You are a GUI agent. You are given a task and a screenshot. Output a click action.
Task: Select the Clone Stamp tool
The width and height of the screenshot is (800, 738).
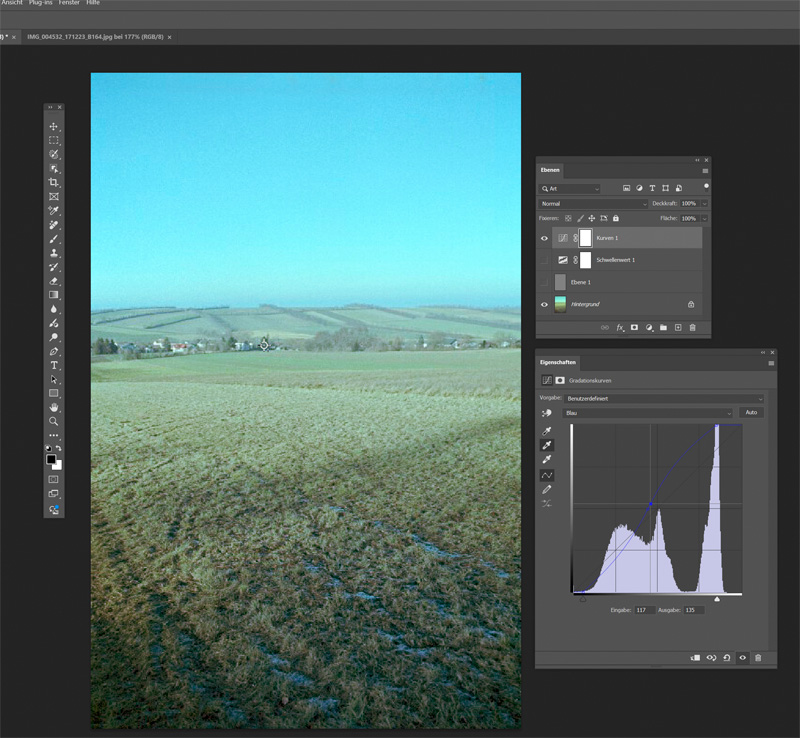54,253
